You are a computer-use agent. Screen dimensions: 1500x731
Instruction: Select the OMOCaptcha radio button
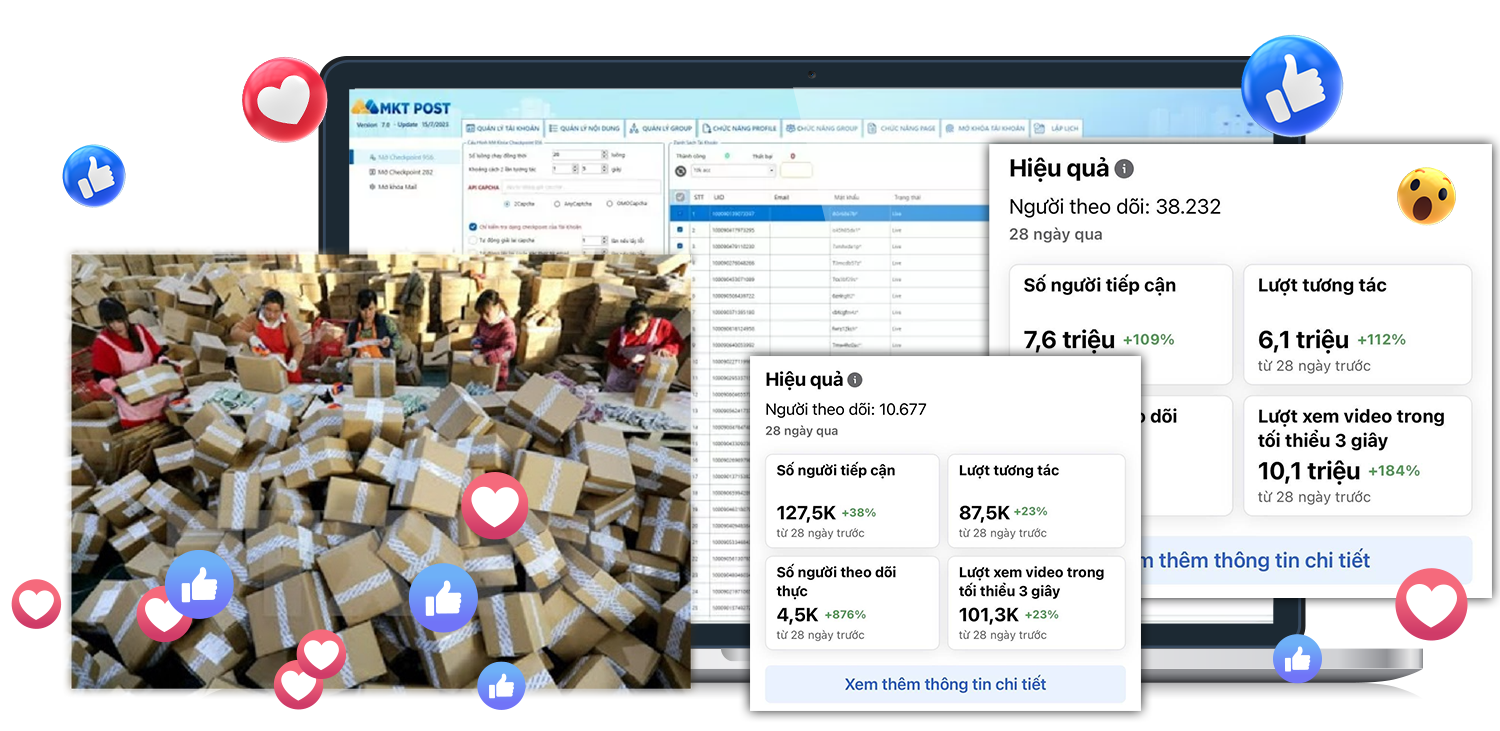(x=611, y=203)
